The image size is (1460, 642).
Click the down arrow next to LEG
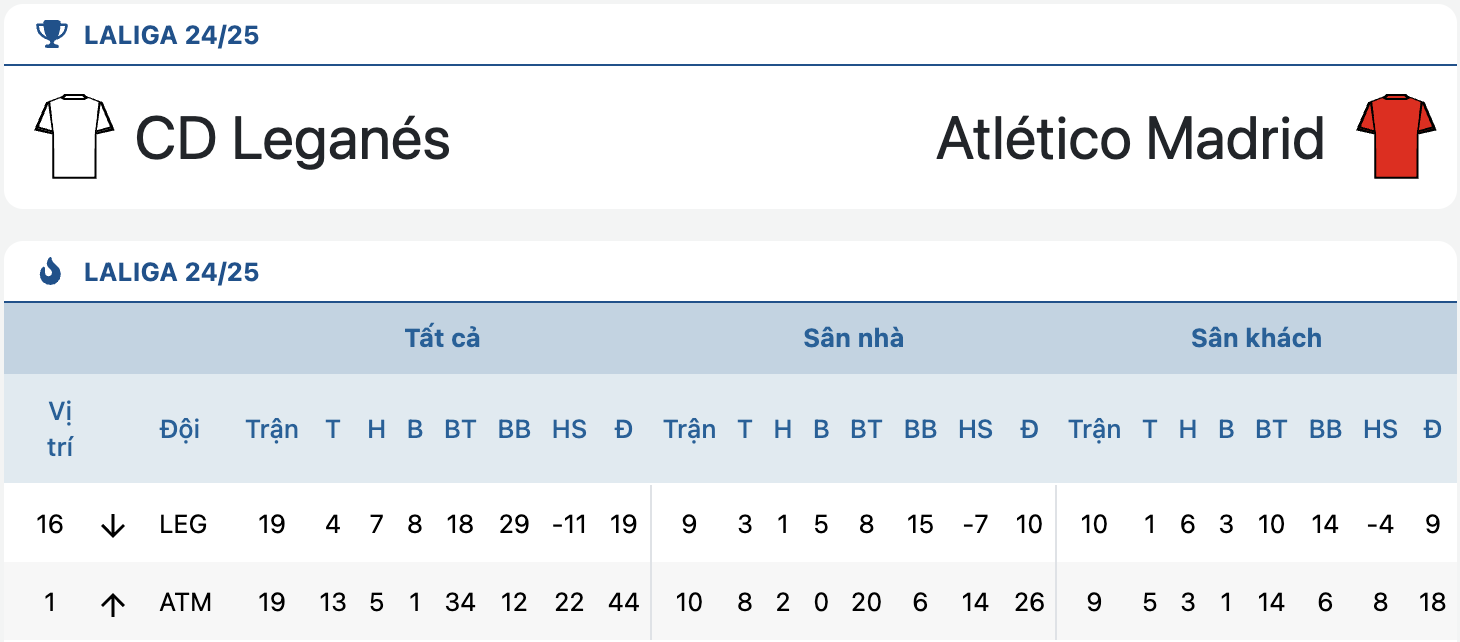point(113,525)
